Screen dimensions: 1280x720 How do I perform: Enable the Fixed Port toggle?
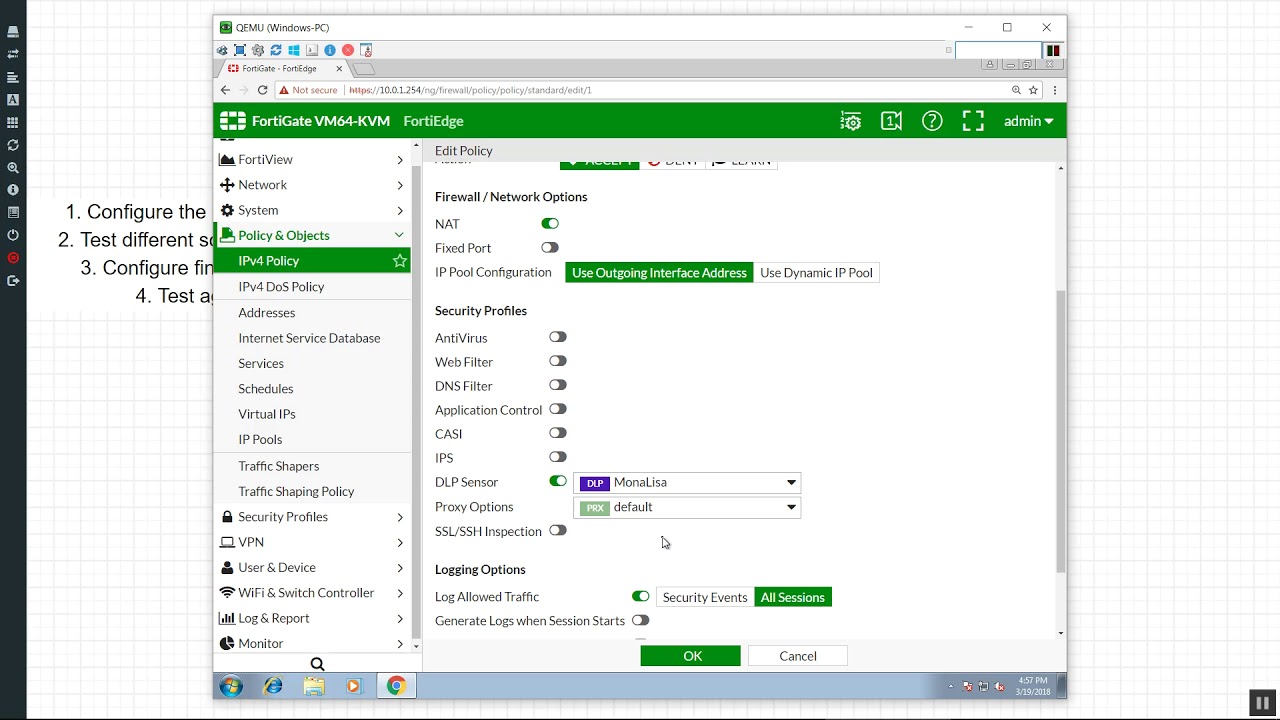[550, 248]
